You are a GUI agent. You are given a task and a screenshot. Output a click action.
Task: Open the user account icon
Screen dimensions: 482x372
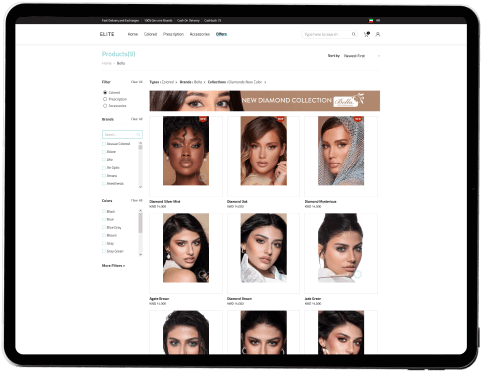(378, 34)
